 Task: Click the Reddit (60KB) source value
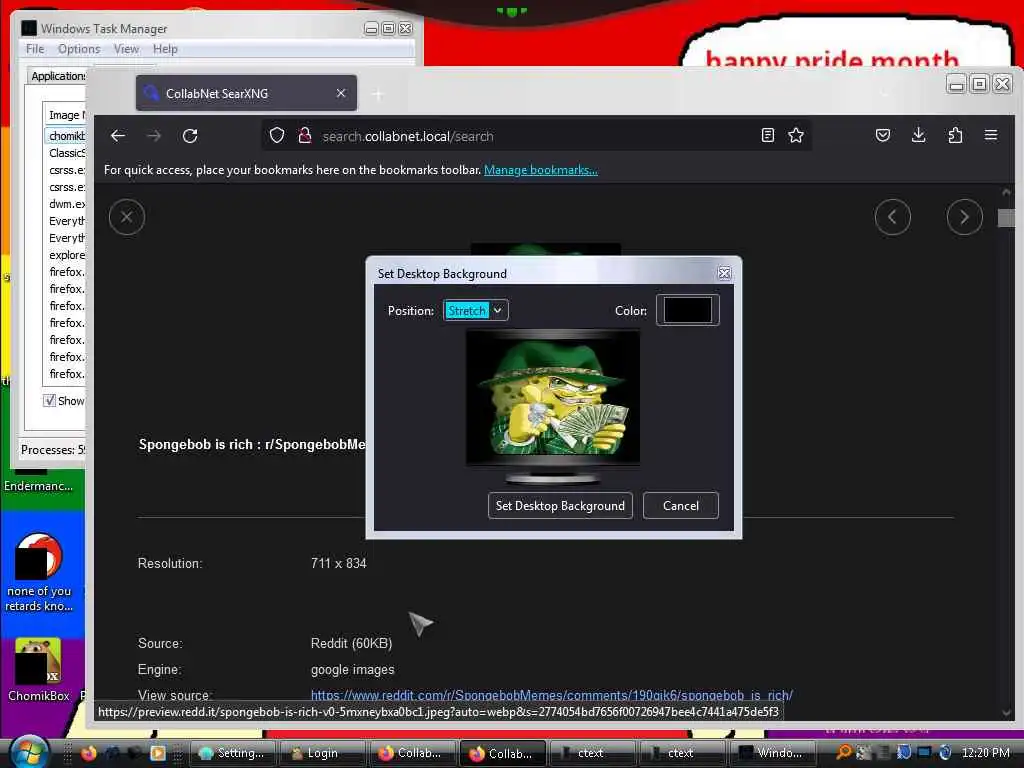pyautogui.click(x=351, y=643)
